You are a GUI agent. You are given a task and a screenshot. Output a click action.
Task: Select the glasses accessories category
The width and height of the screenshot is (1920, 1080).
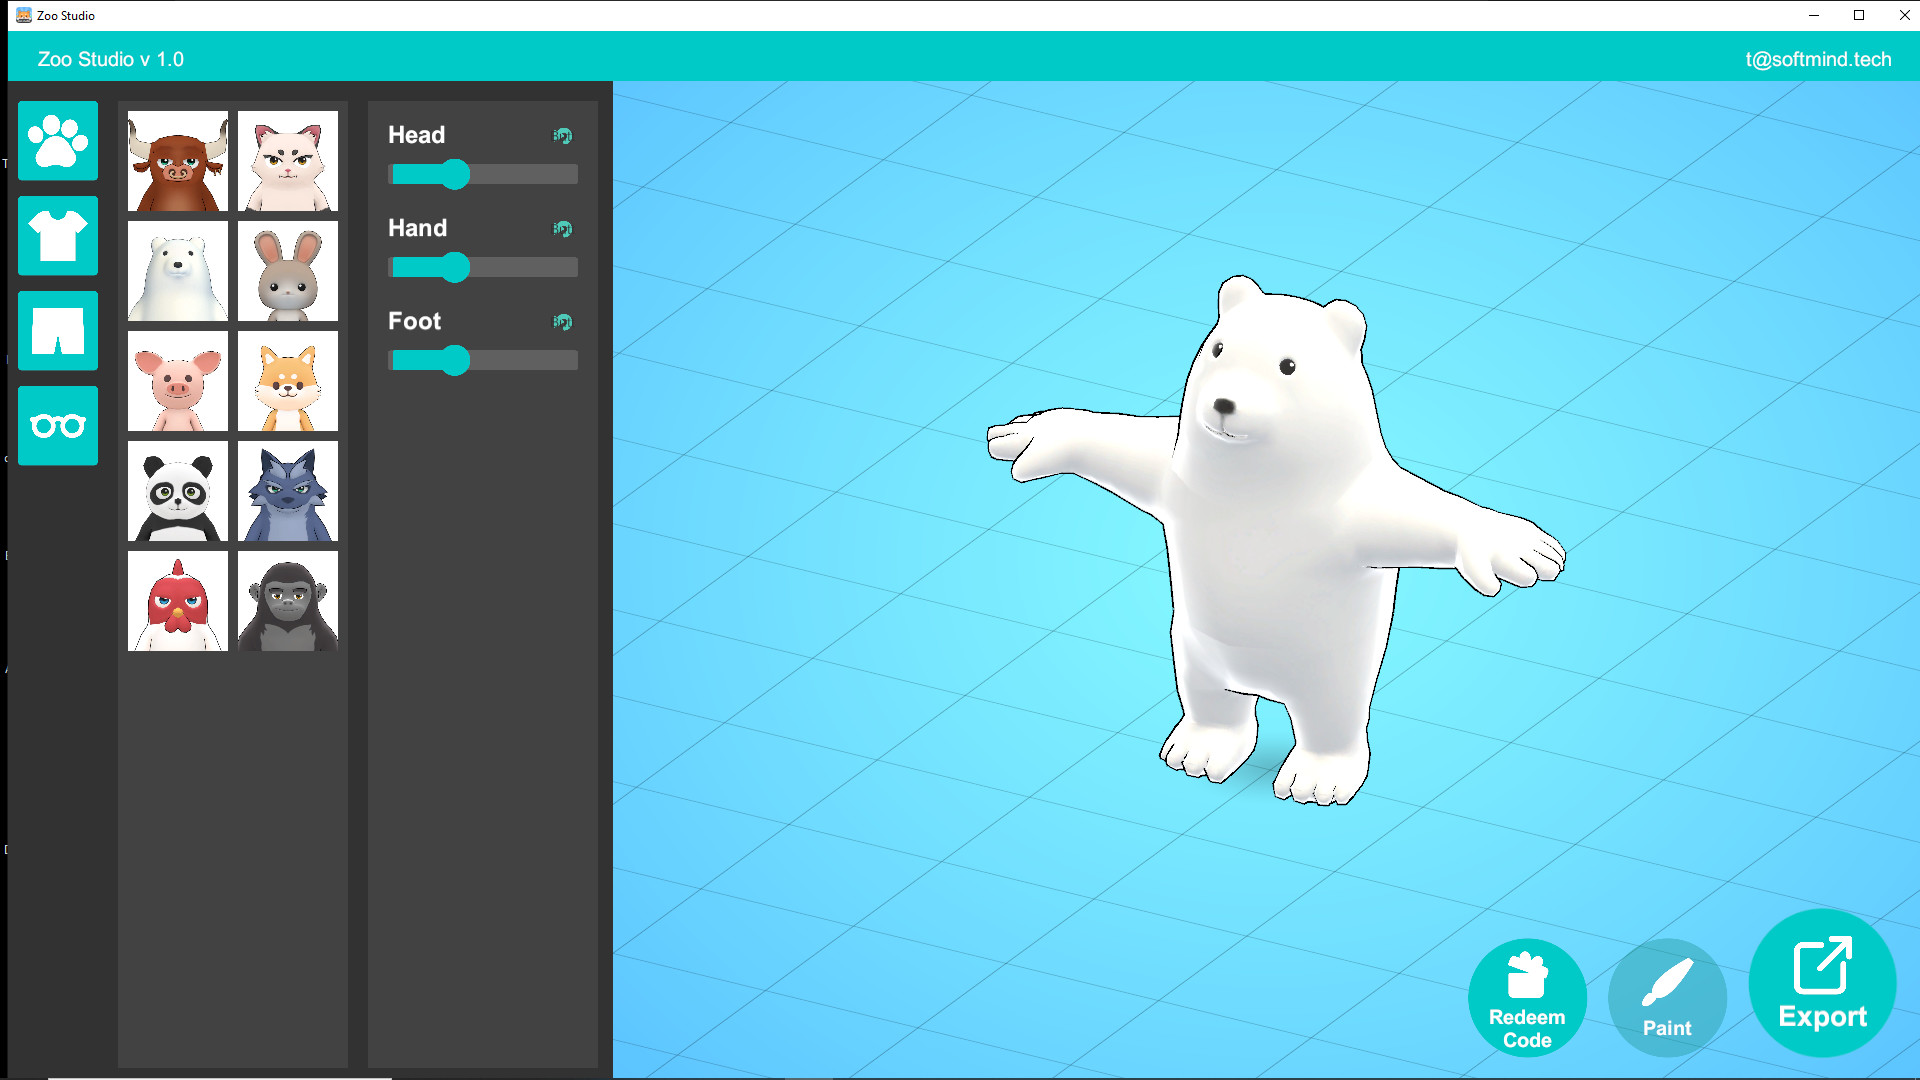click(x=57, y=425)
